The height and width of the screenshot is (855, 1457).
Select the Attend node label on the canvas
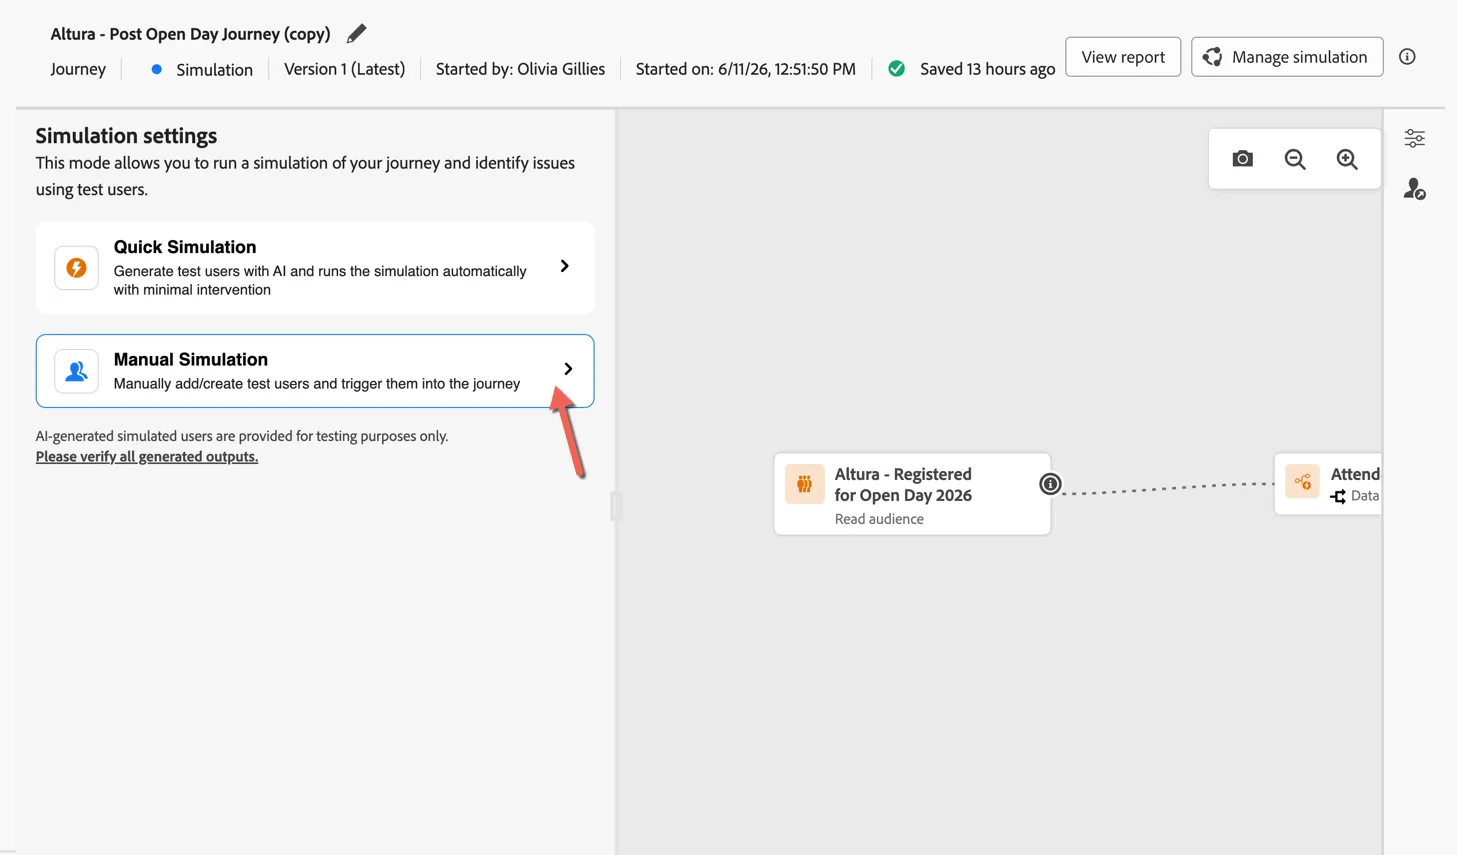point(1355,474)
